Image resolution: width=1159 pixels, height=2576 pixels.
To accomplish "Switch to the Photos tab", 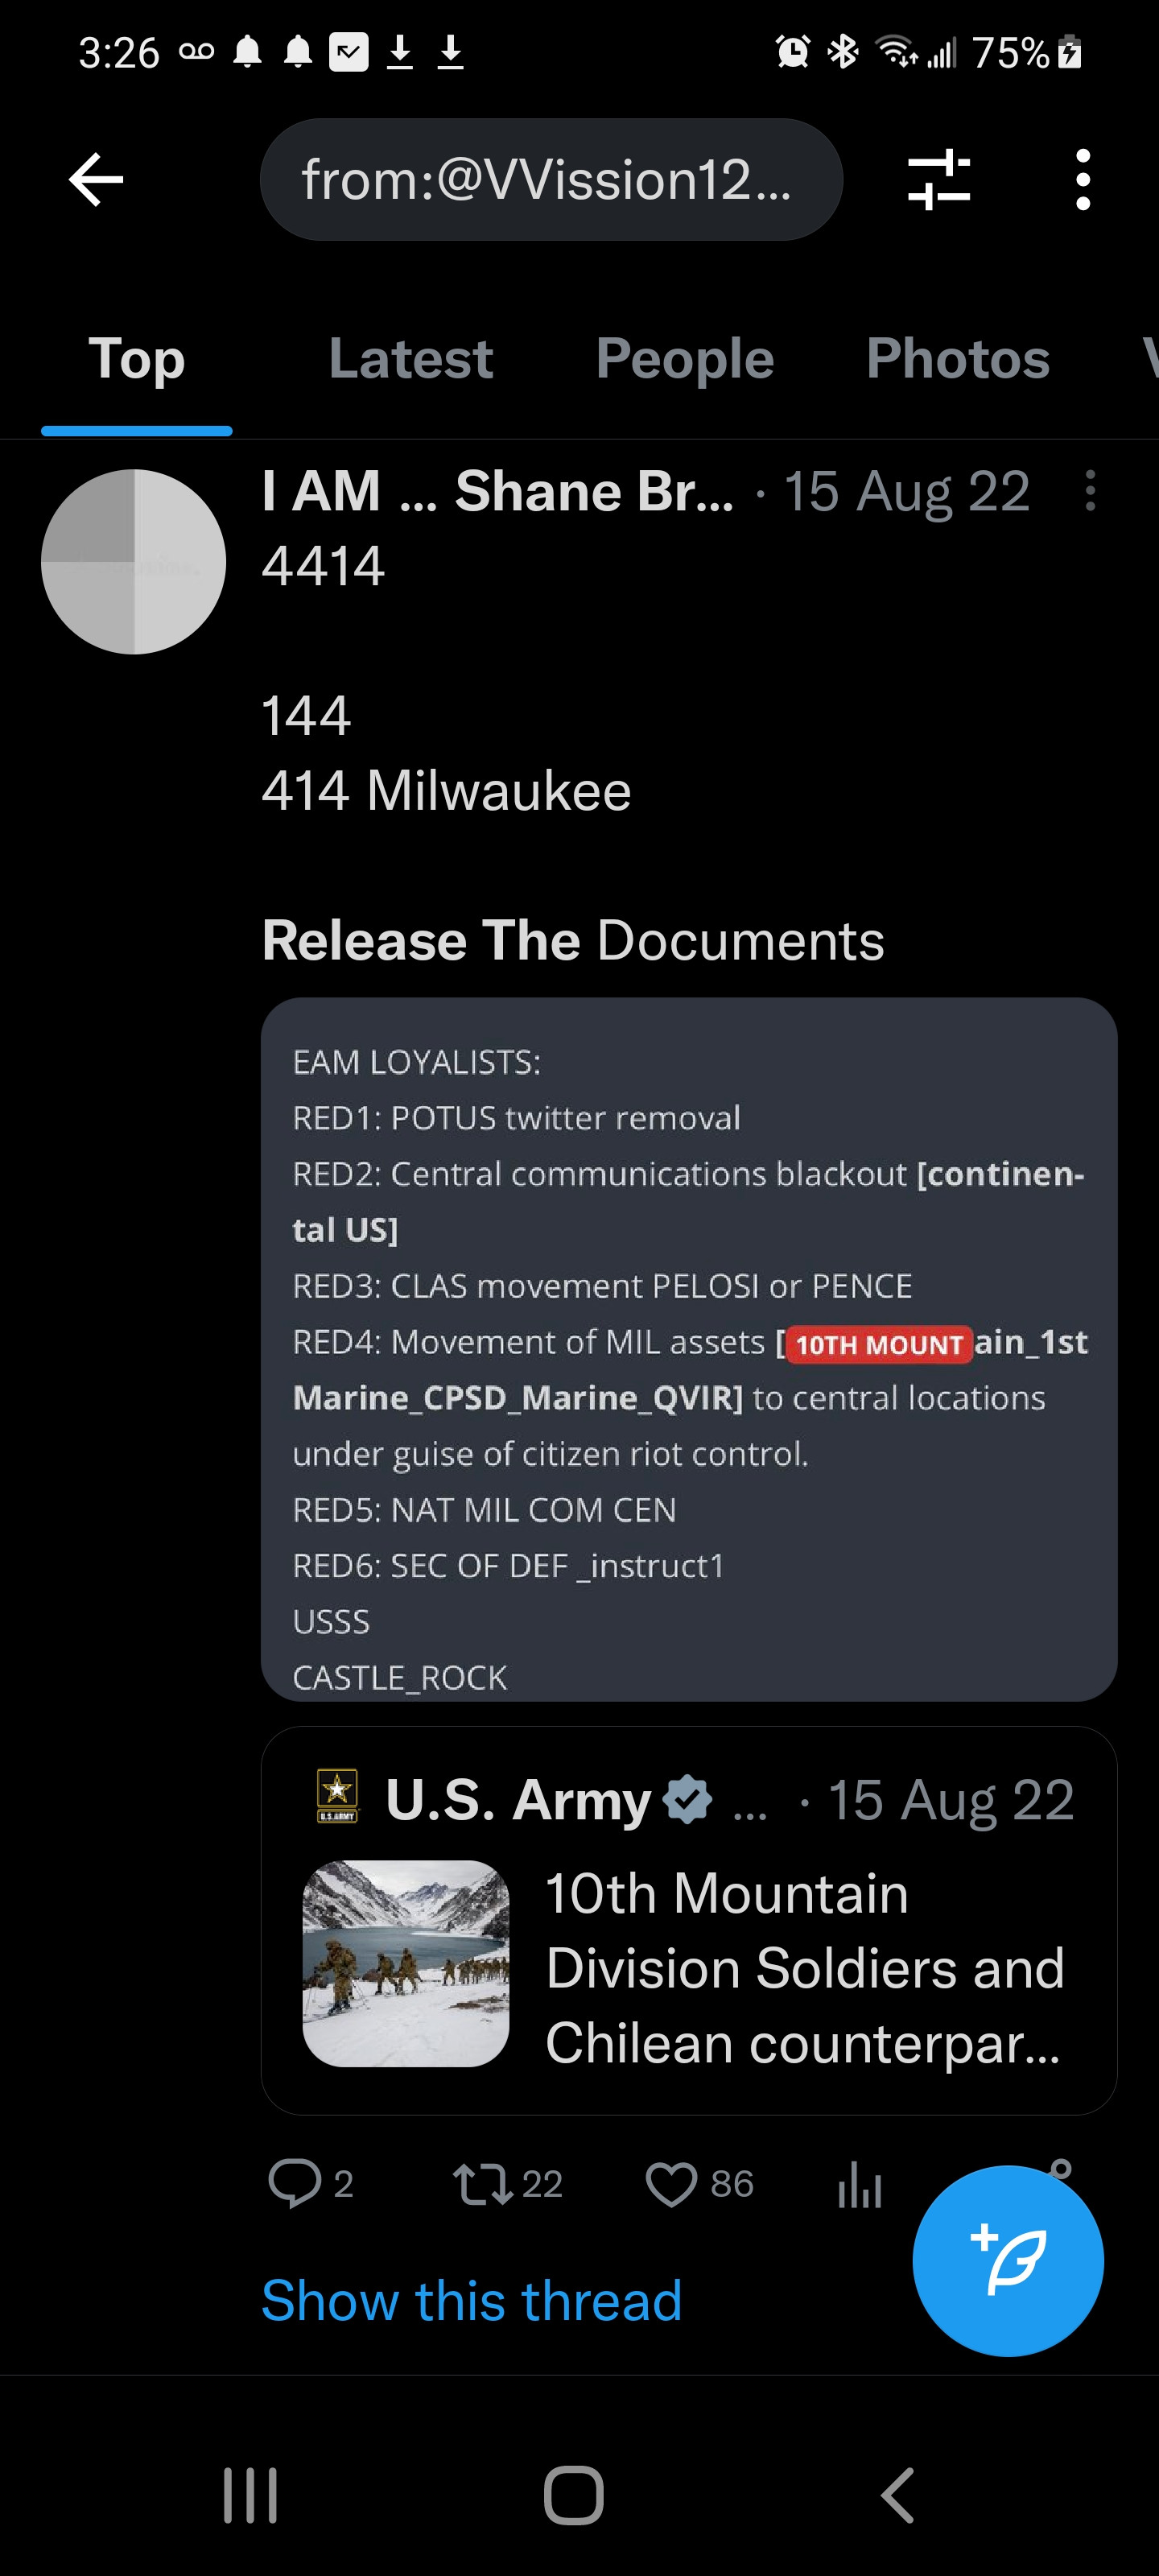I will pos(958,359).
